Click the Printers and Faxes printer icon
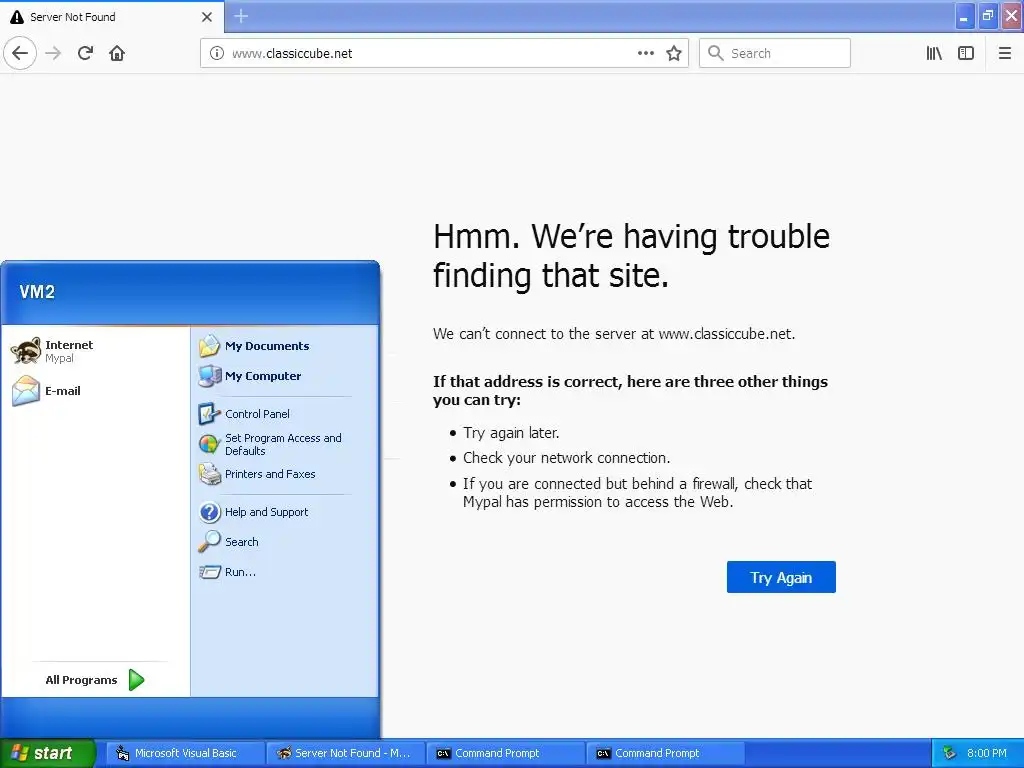This screenshot has height=768, width=1024. click(210, 474)
